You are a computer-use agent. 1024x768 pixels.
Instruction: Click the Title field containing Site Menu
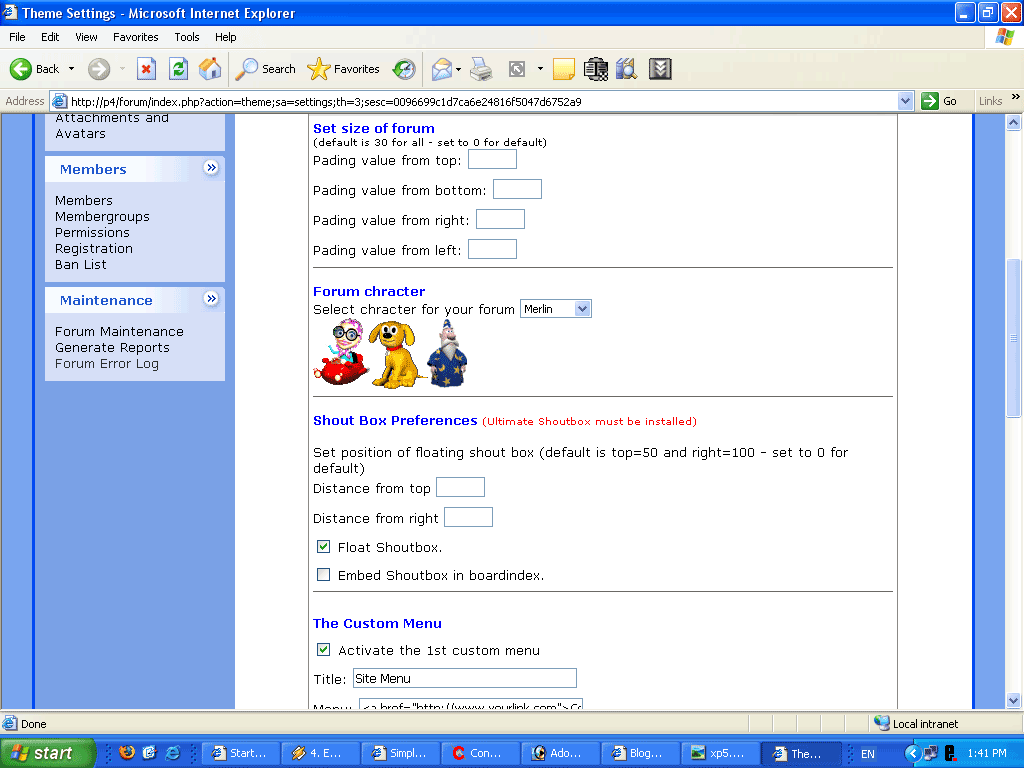pyautogui.click(x=465, y=678)
